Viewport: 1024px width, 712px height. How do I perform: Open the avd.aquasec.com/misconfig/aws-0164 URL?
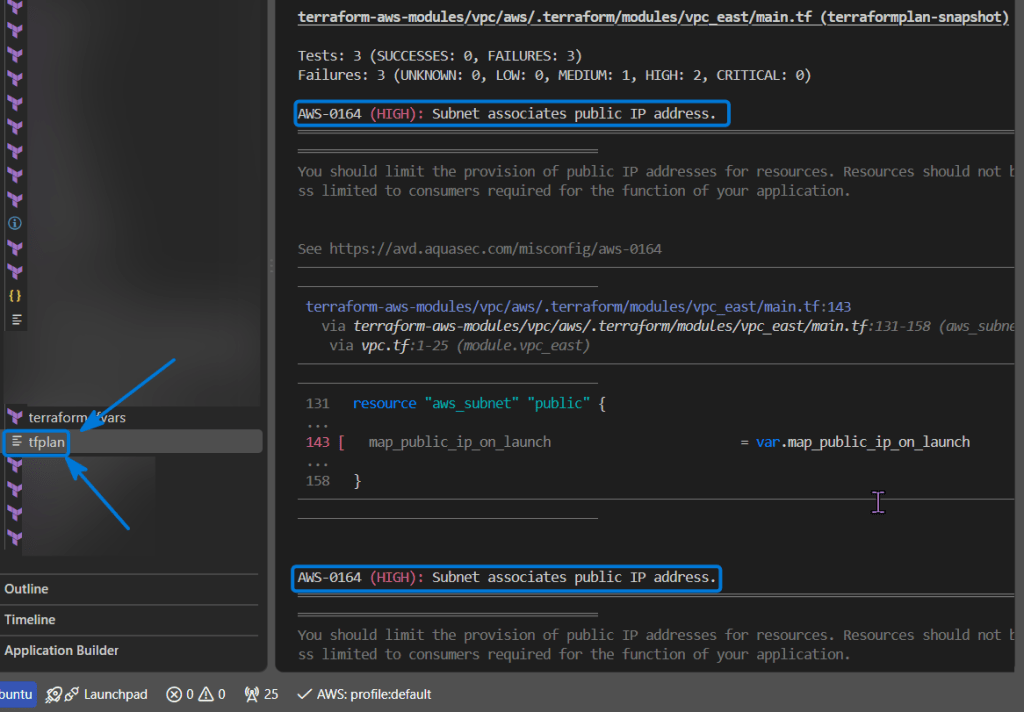[x=495, y=249]
